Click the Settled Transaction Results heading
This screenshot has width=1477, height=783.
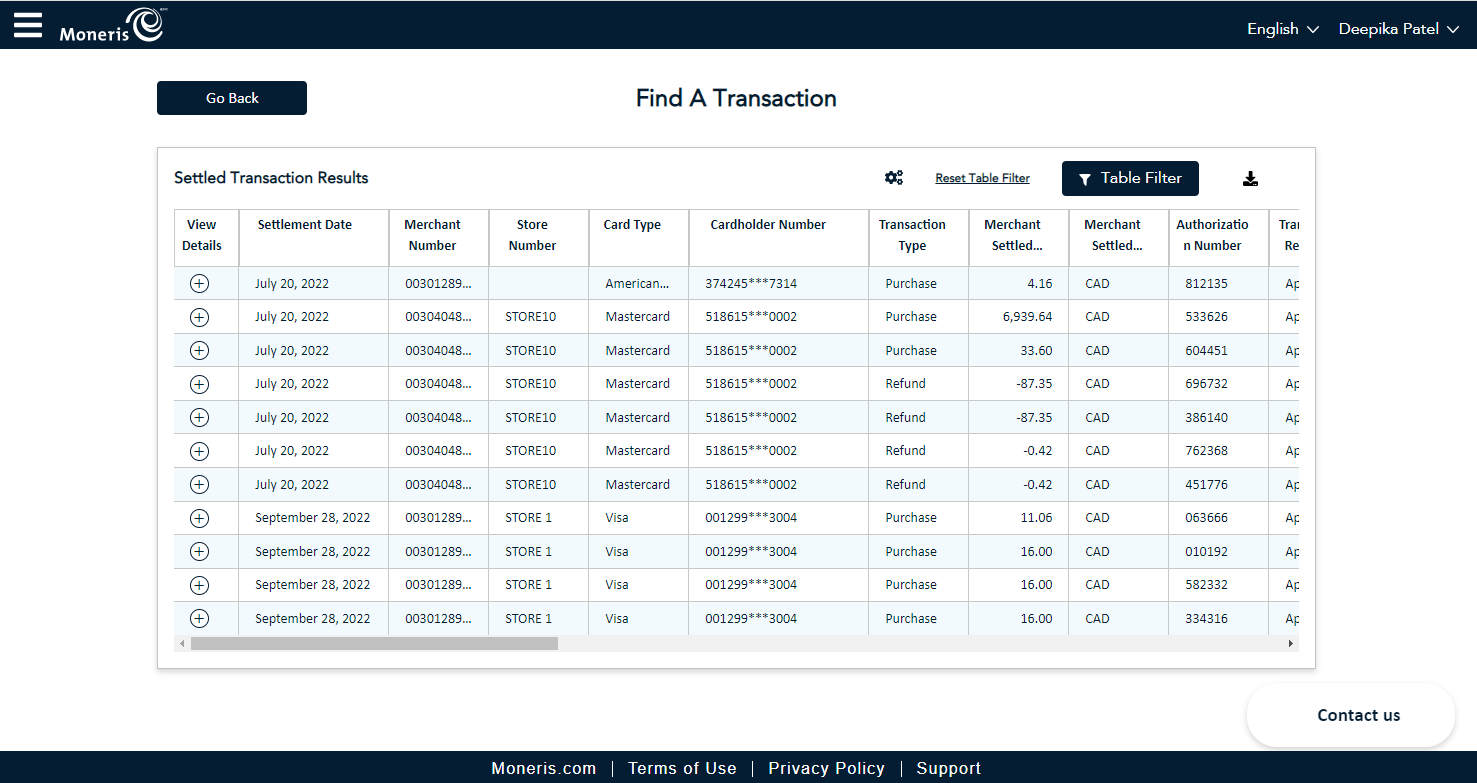pos(271,178)
